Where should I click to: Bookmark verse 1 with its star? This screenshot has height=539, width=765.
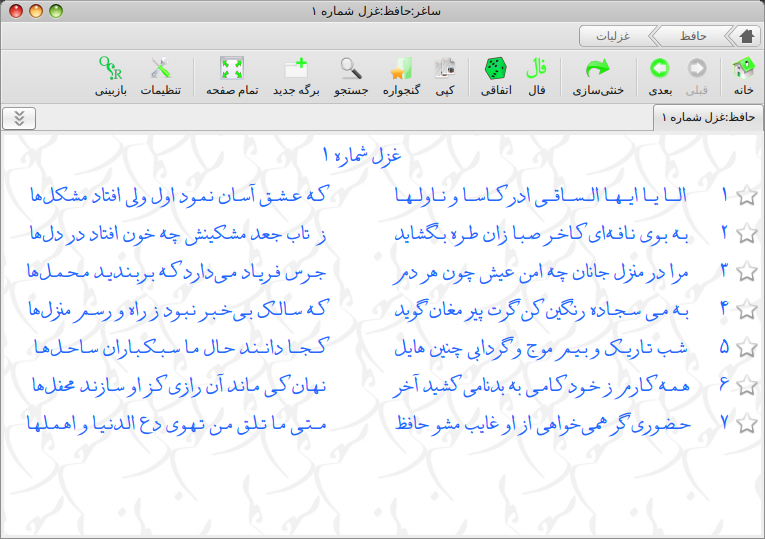click(746, 196)
